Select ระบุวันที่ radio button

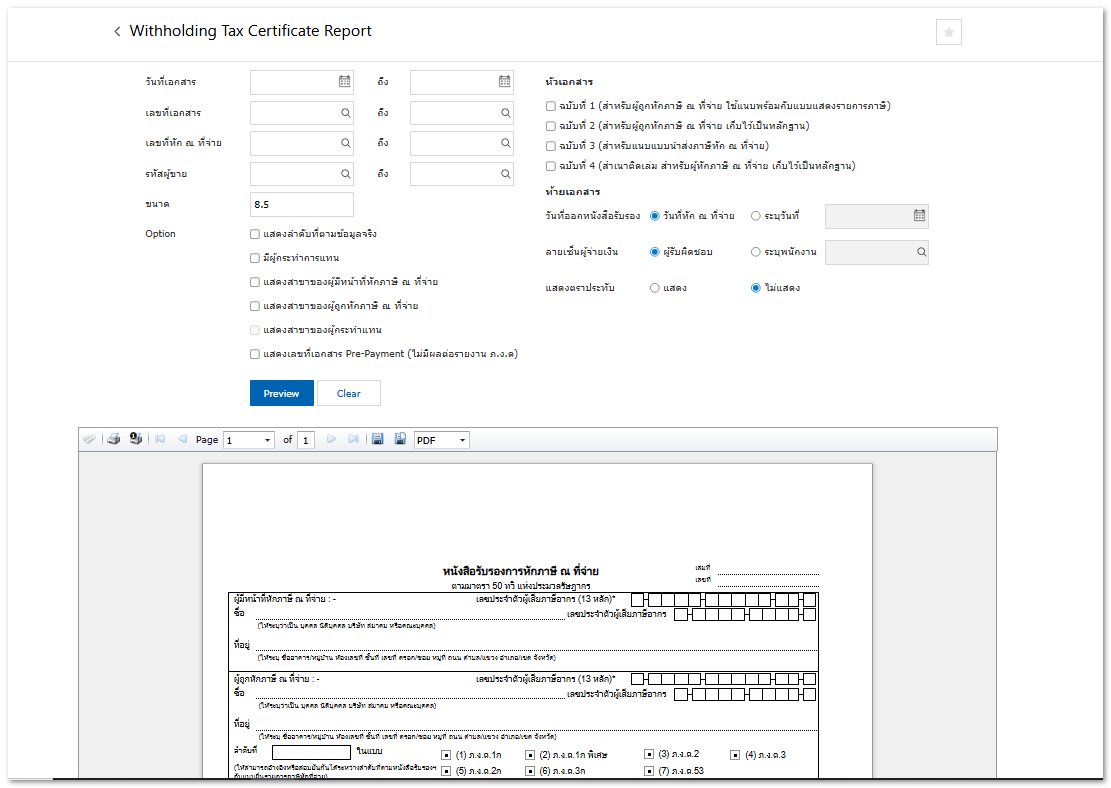click(x=756, y=216)
